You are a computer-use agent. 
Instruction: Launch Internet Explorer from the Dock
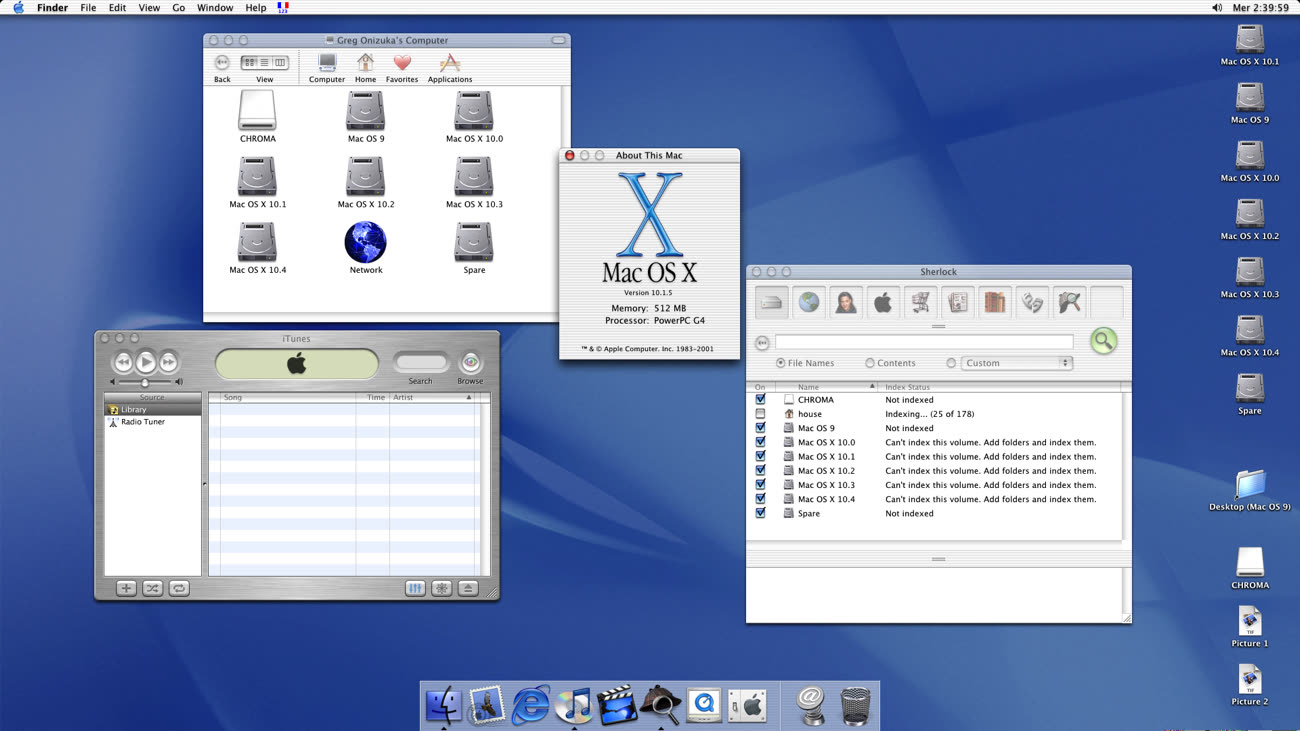(530, 706)
